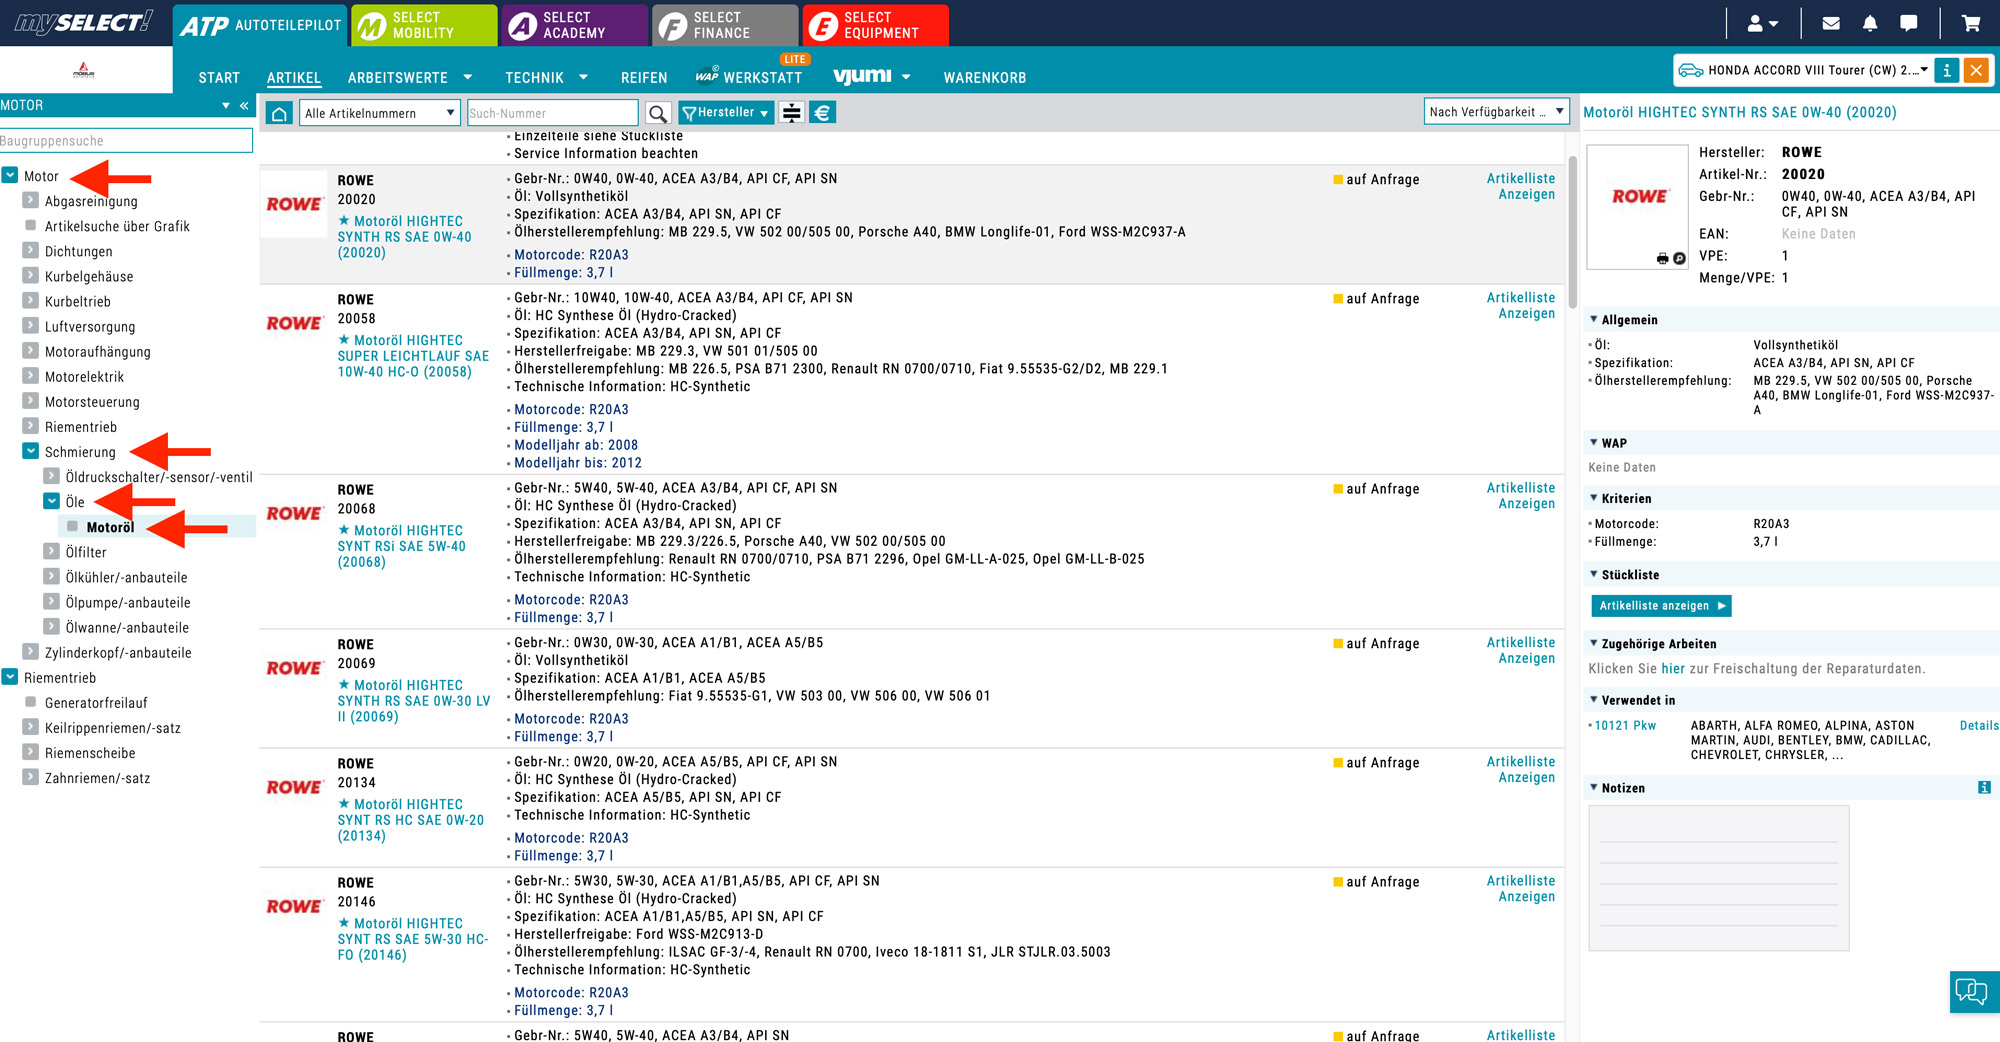The width and height of the screenshot is (2000, 1042).
Task: Click the vehicle info 'i' button
Action: pyautogui.click(x=1946, y=70)
